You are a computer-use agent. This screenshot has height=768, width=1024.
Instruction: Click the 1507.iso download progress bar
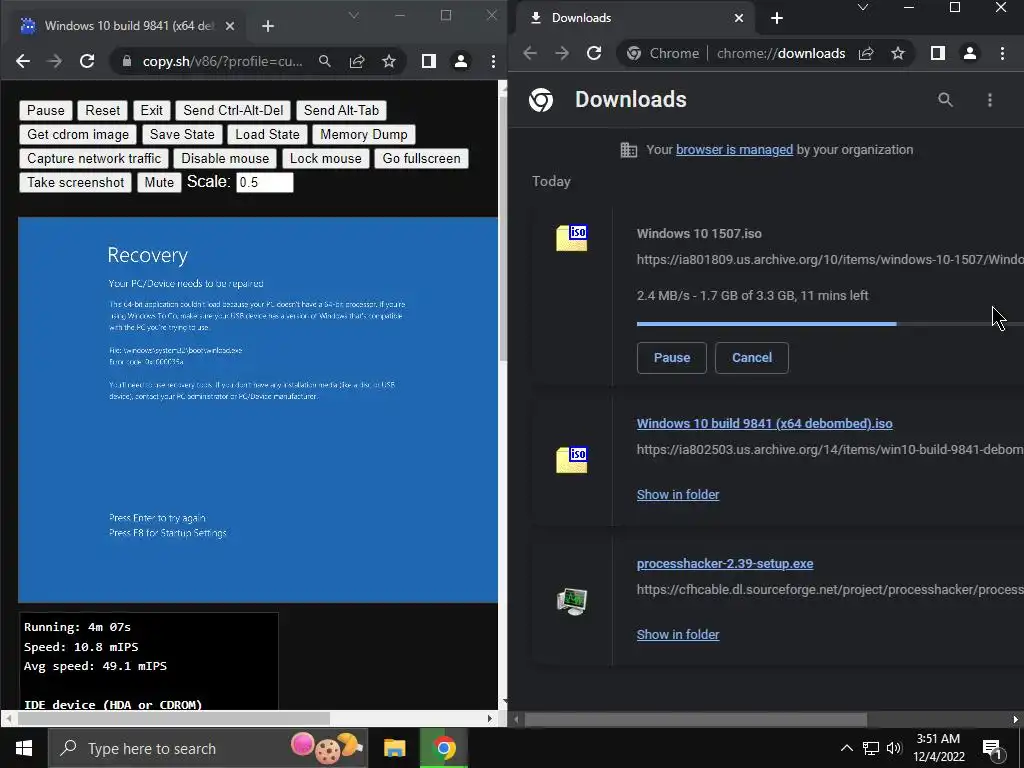[830, 323]
